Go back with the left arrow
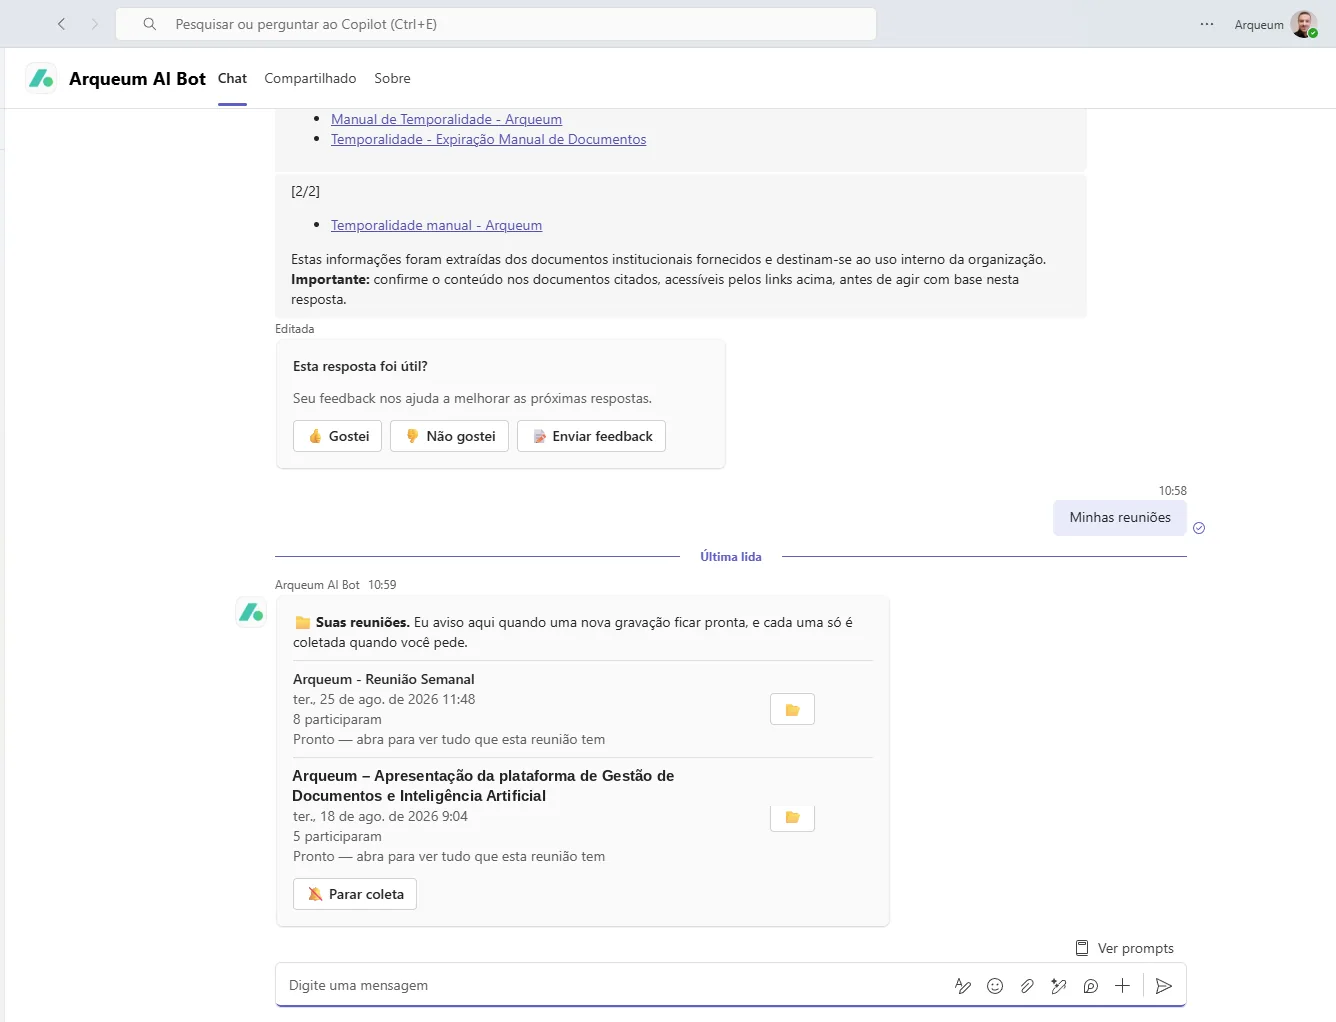1336x1022 pixels. [x=62, y=24]
